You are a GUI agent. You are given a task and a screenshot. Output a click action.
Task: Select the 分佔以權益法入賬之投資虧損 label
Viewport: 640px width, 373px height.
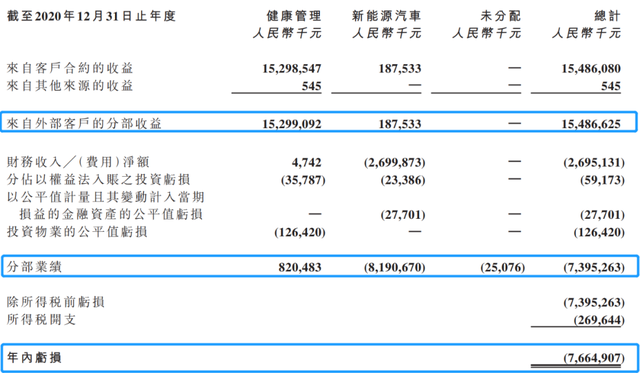[98, 180]
